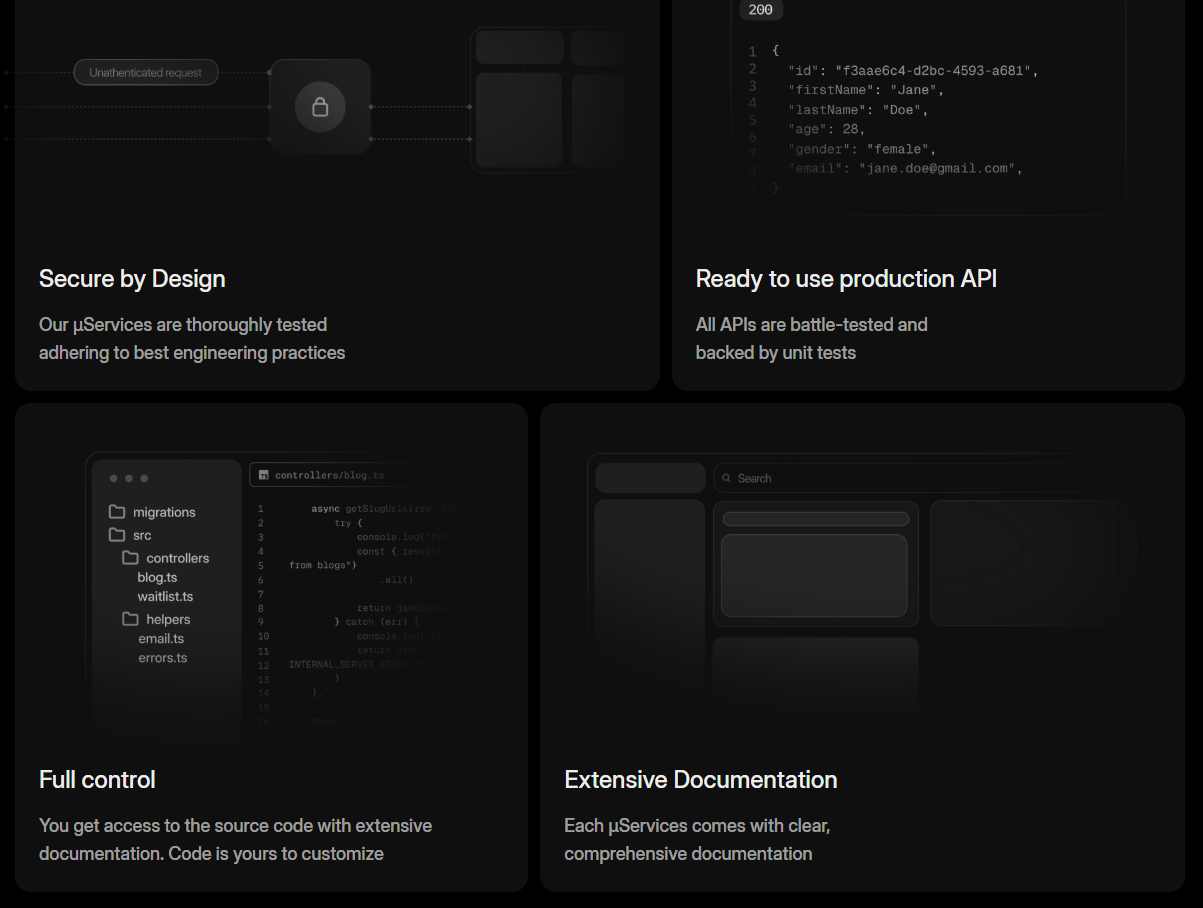Click "Each µServices comes with clear," text
The image size is (1203, 908).
click(697, 826)
